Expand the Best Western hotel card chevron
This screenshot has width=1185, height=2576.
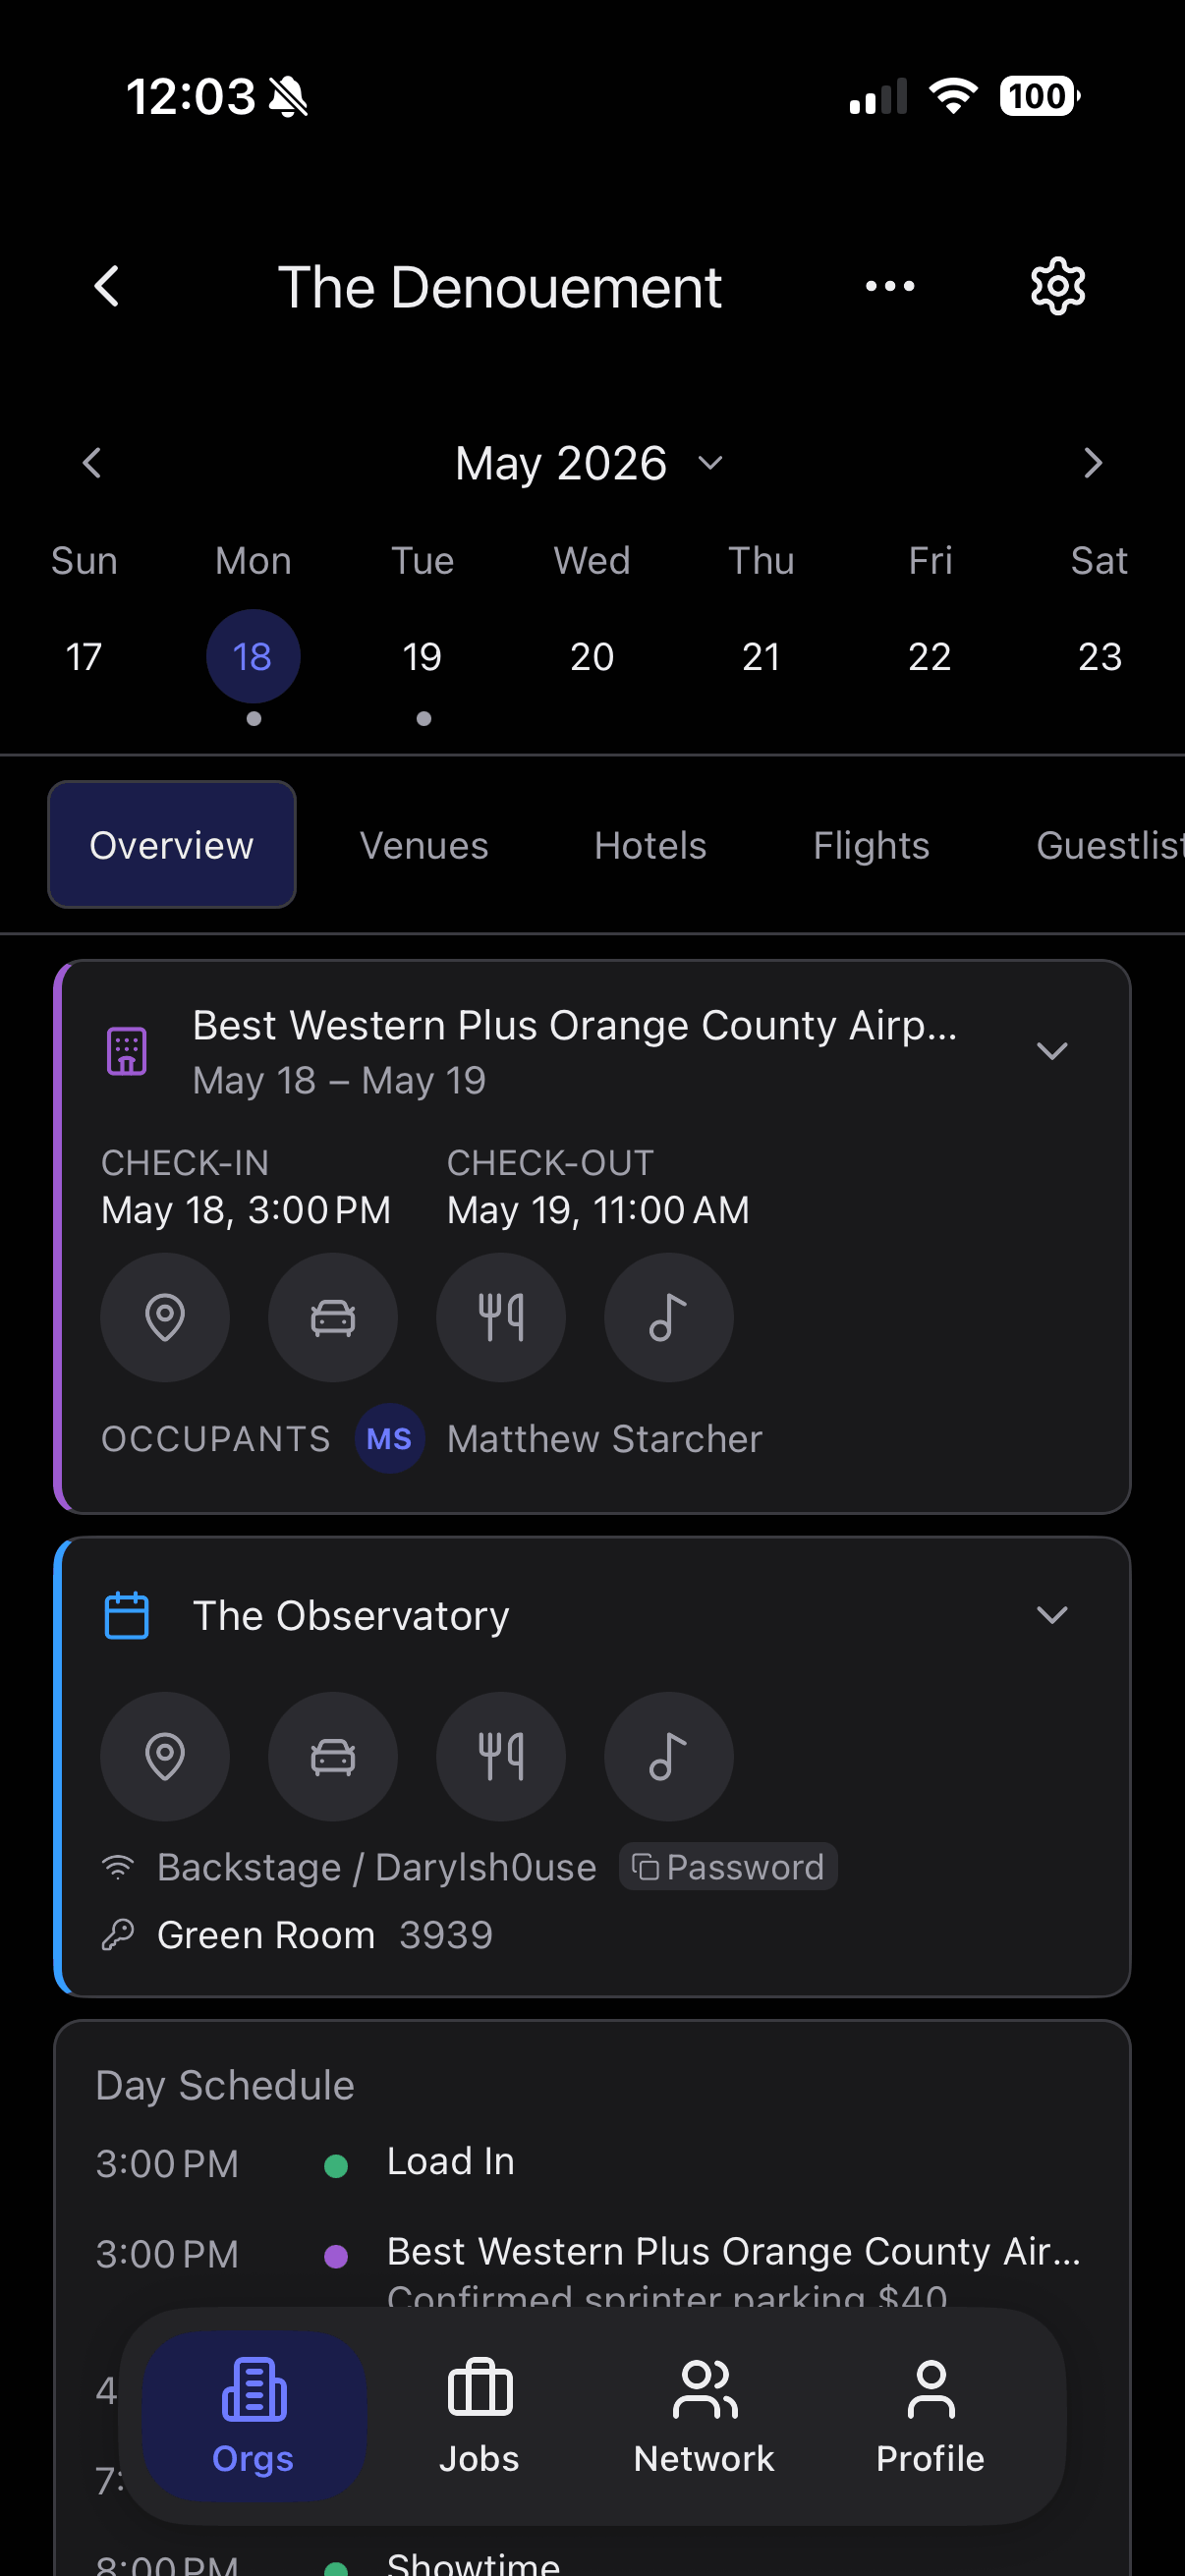click(x=1052, y=1050)
